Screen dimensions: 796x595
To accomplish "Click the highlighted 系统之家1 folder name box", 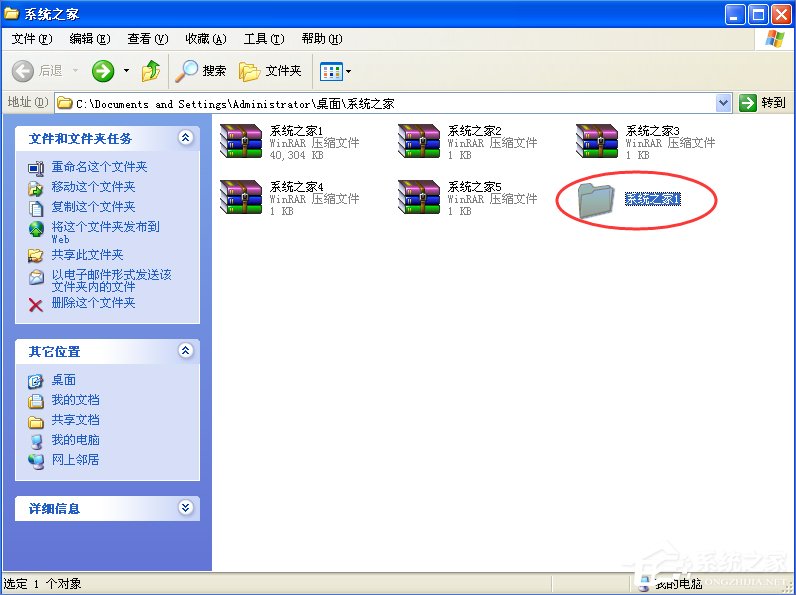I will tap(652, 199).
